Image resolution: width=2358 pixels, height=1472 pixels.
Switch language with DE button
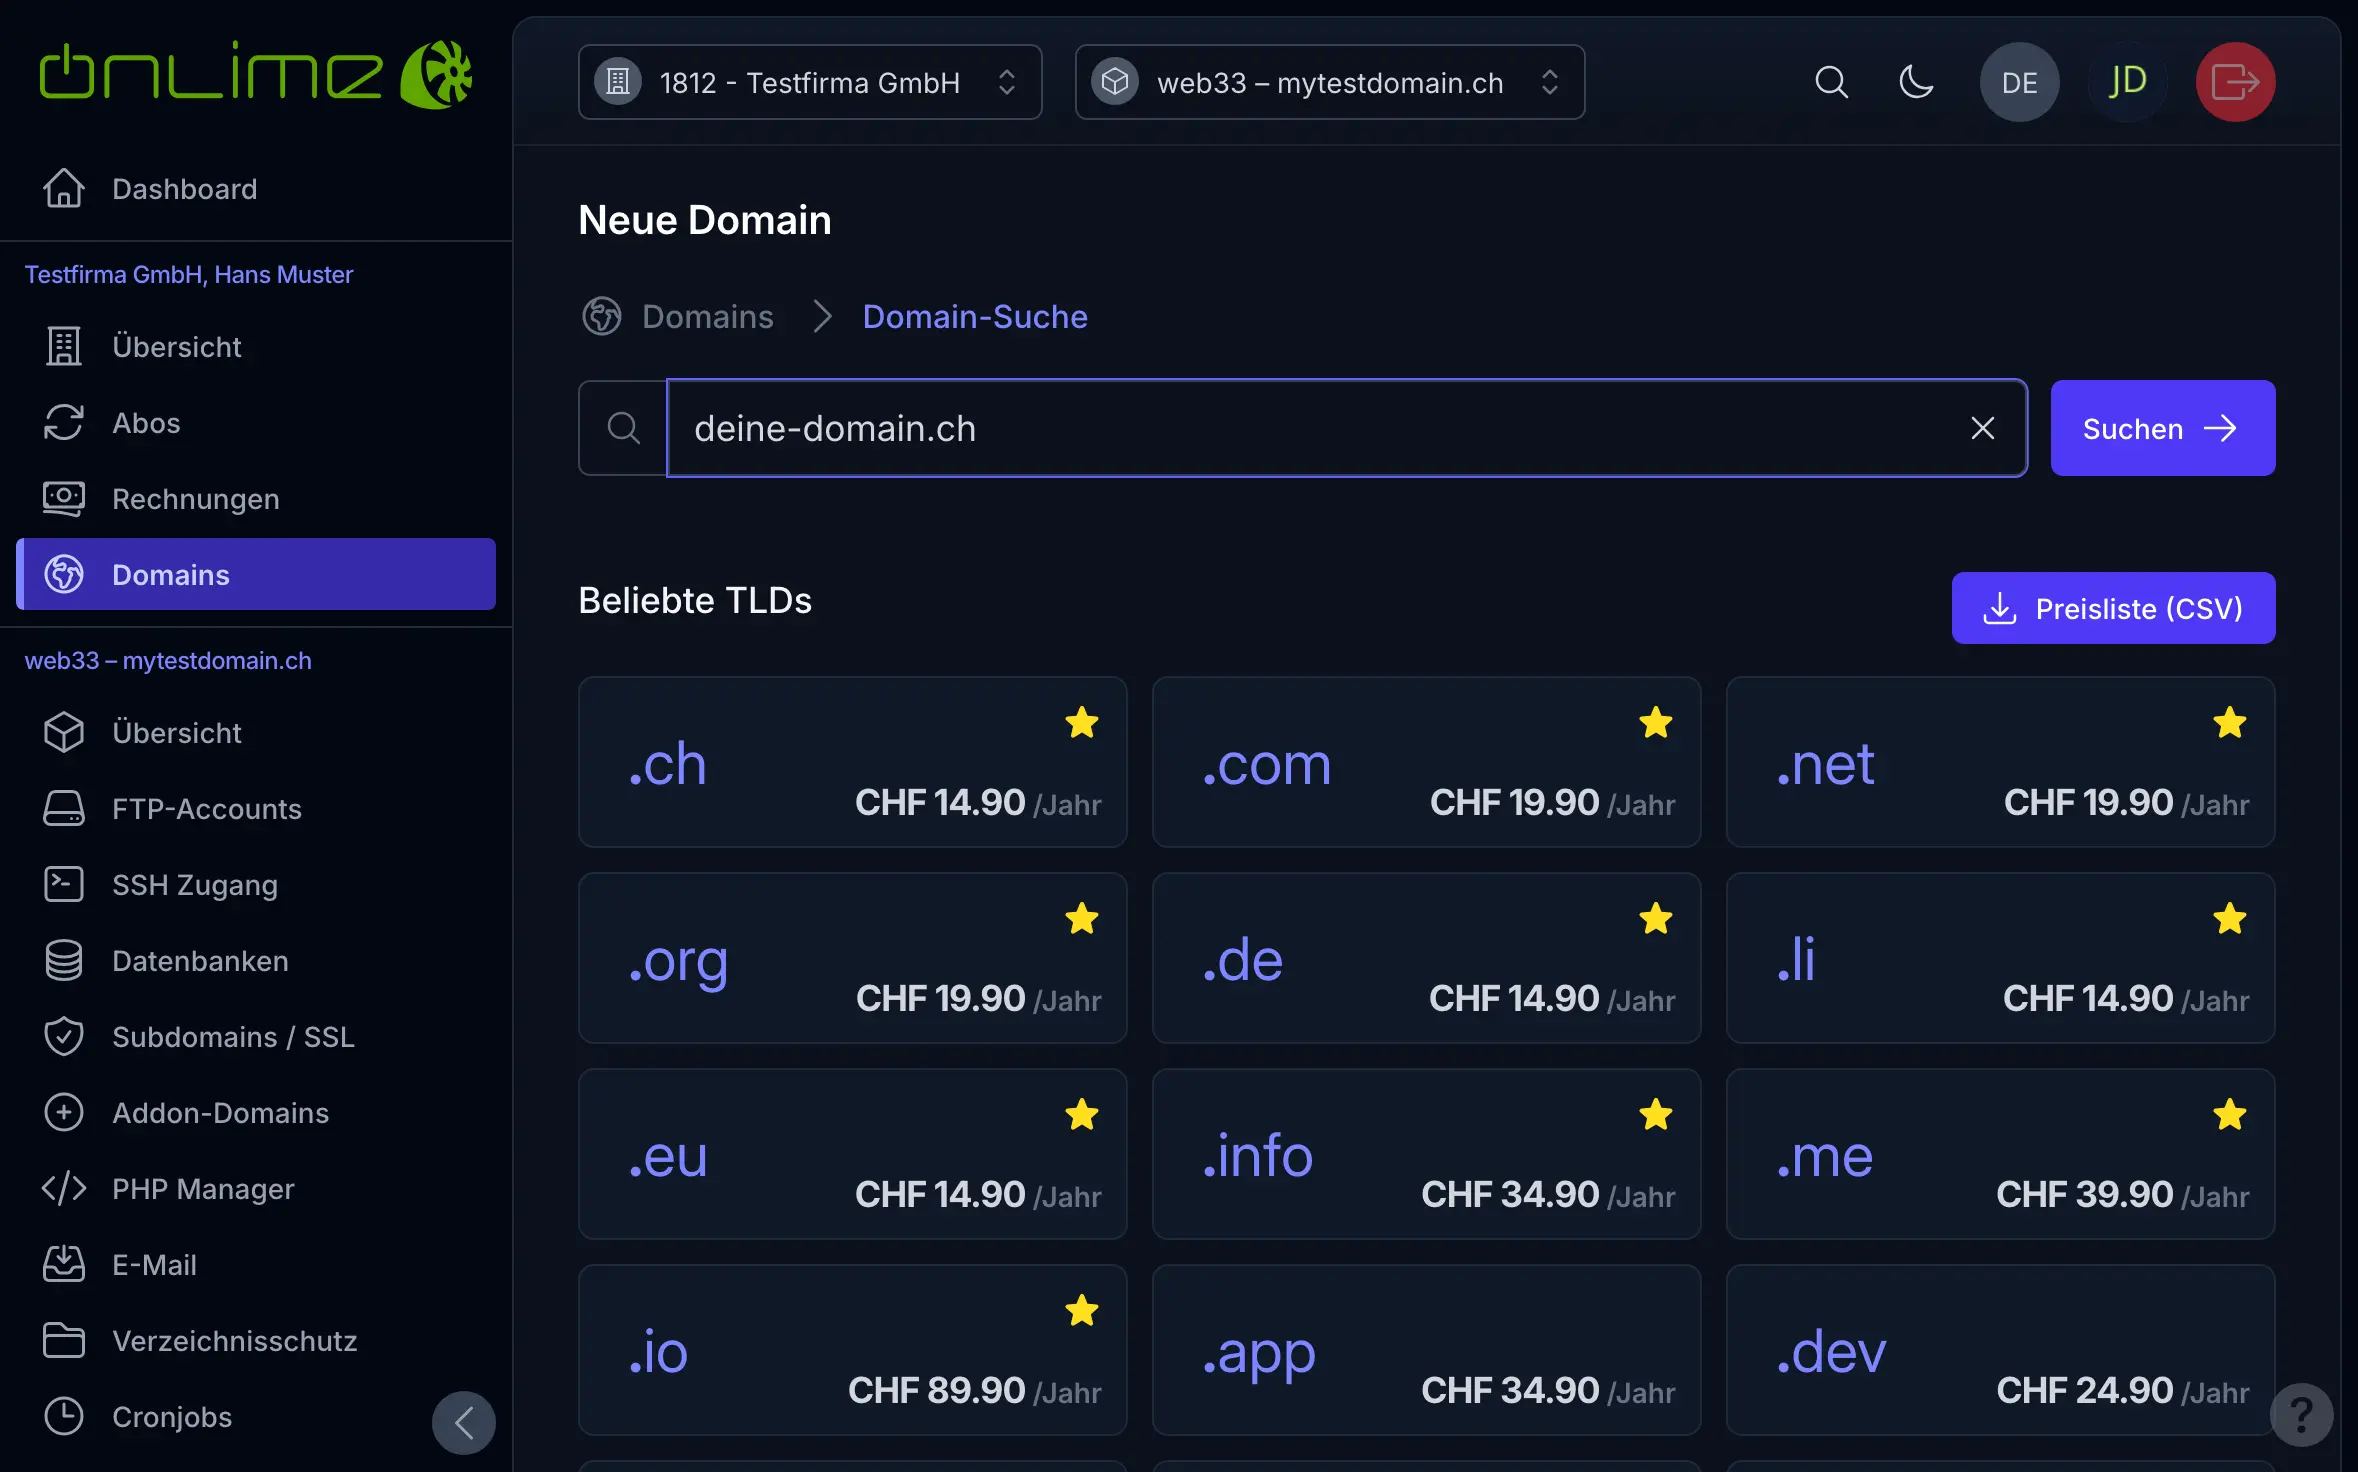pyautogui.click(x=2019, y=82)
